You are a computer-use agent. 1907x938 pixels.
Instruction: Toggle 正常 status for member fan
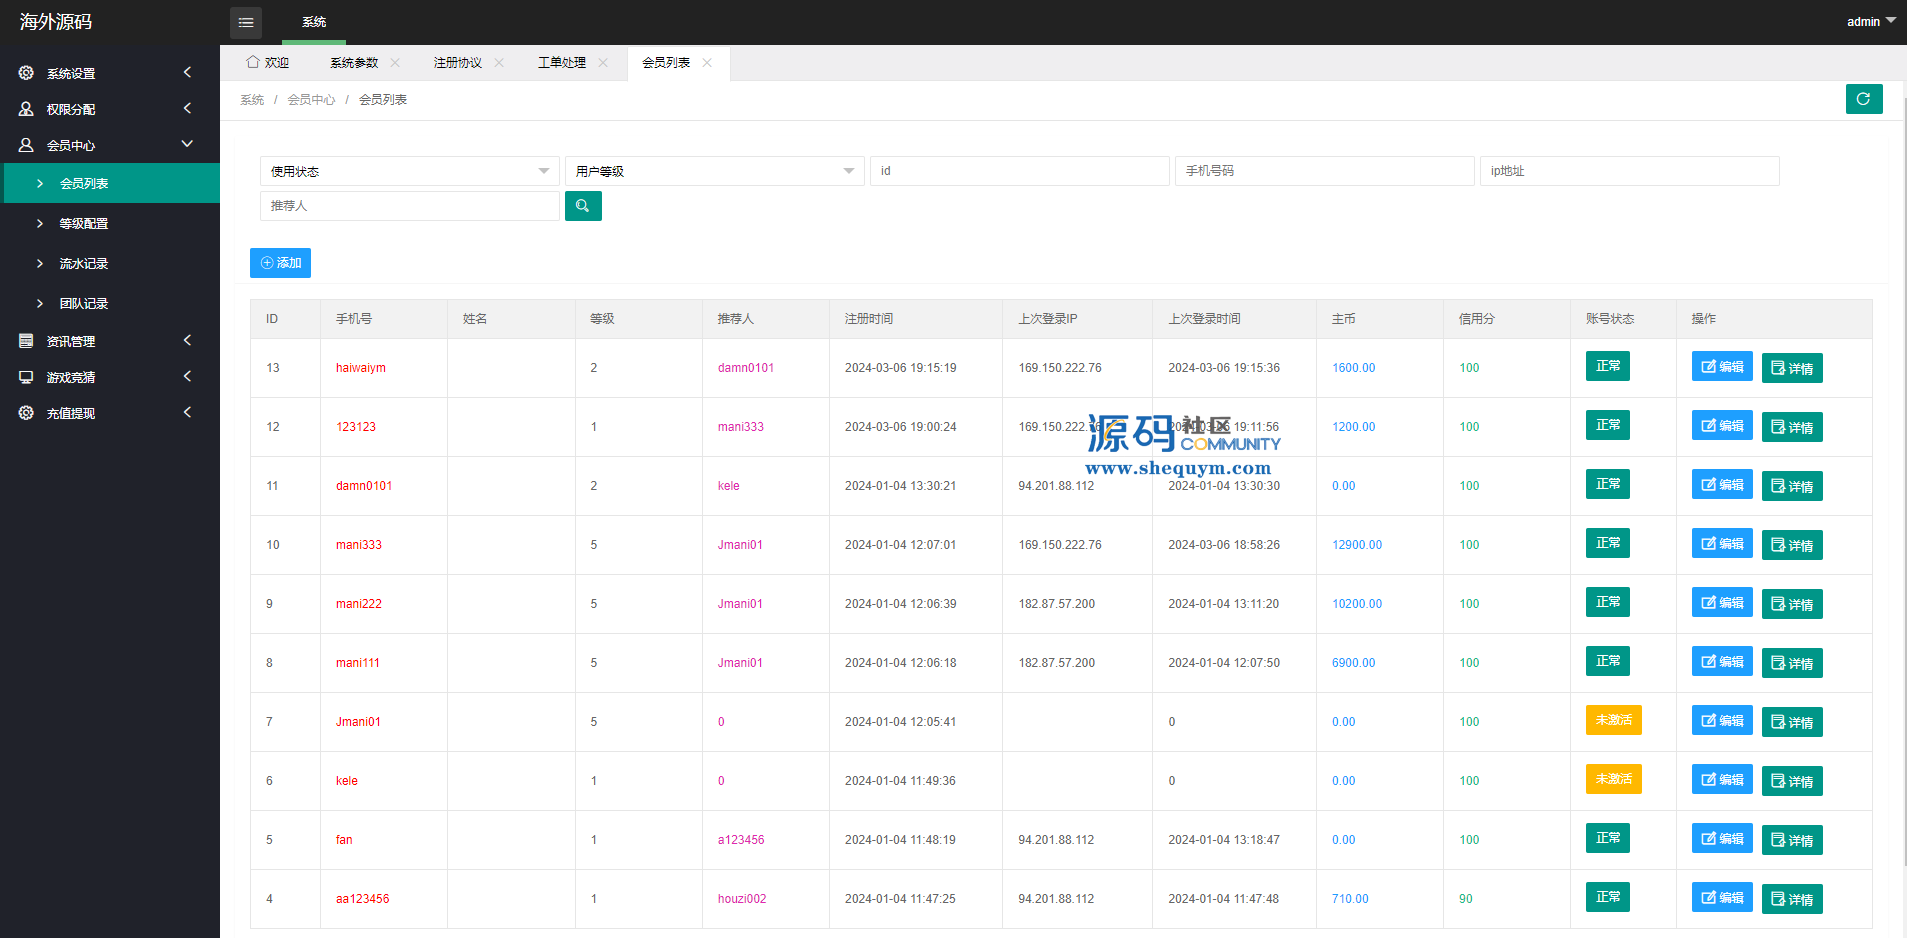pyautogui.click(x=1608, y=838)
